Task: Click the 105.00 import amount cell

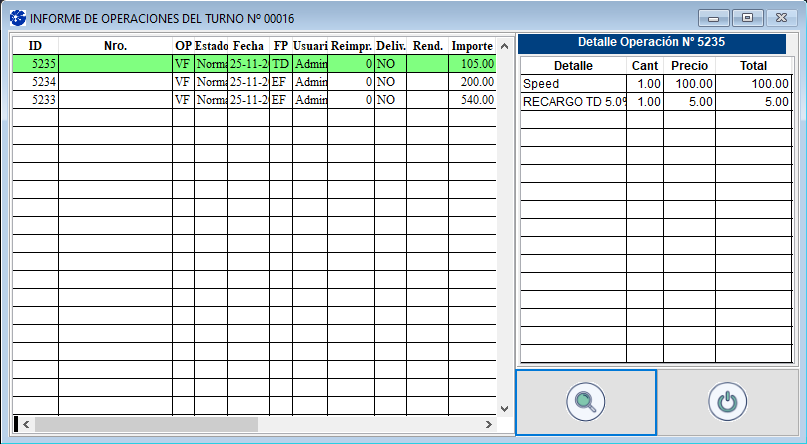Action: (x=471, y=64)
